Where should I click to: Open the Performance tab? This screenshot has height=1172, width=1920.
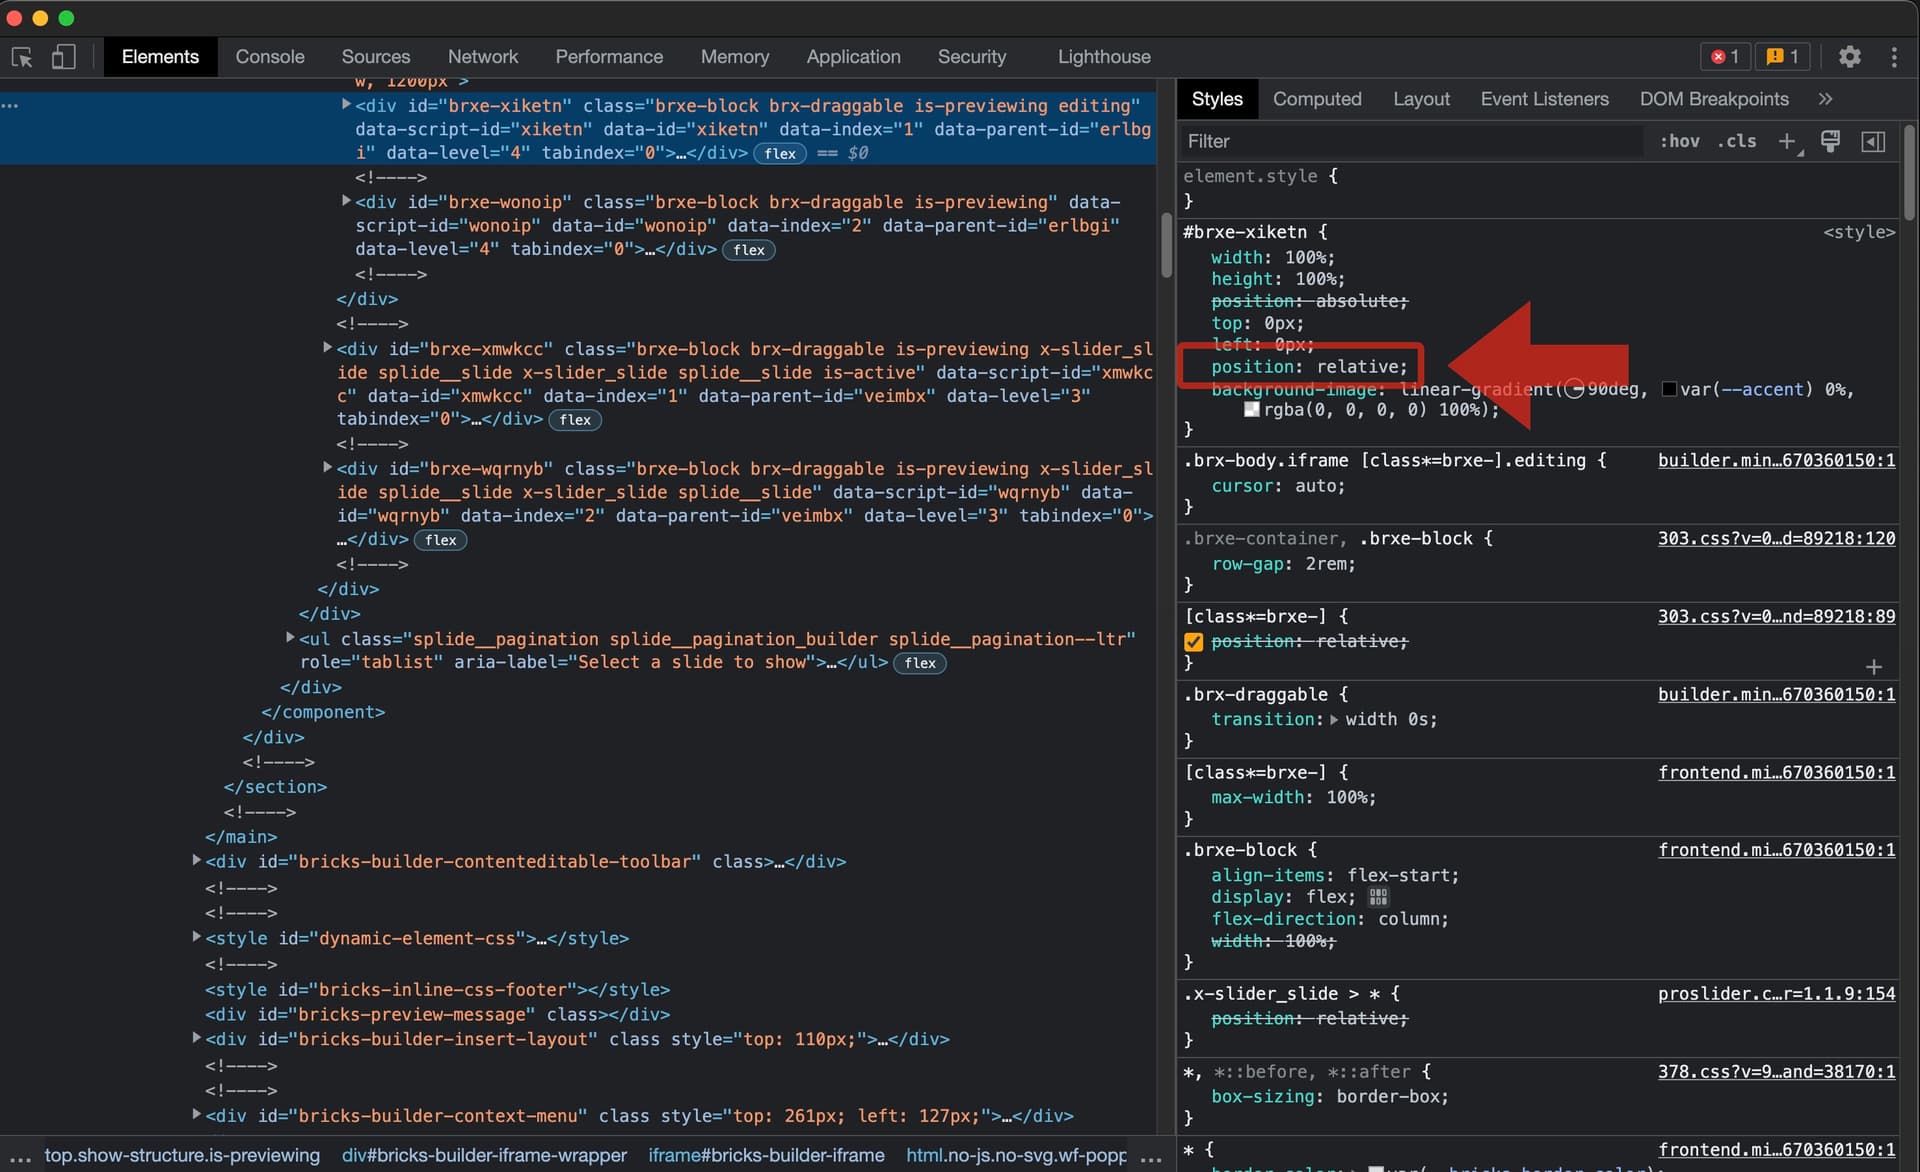(x=609, y=57)
